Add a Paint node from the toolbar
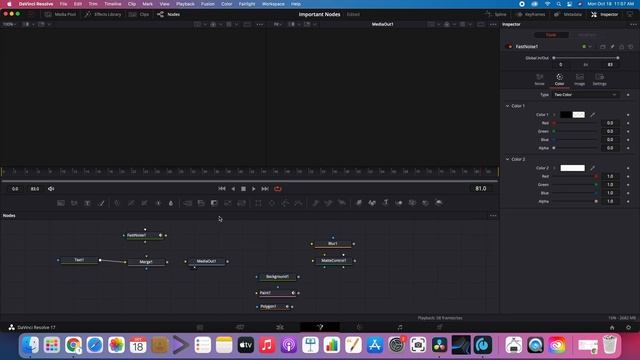640x360 pixels. pyautogui.click(x=101, y=203)
